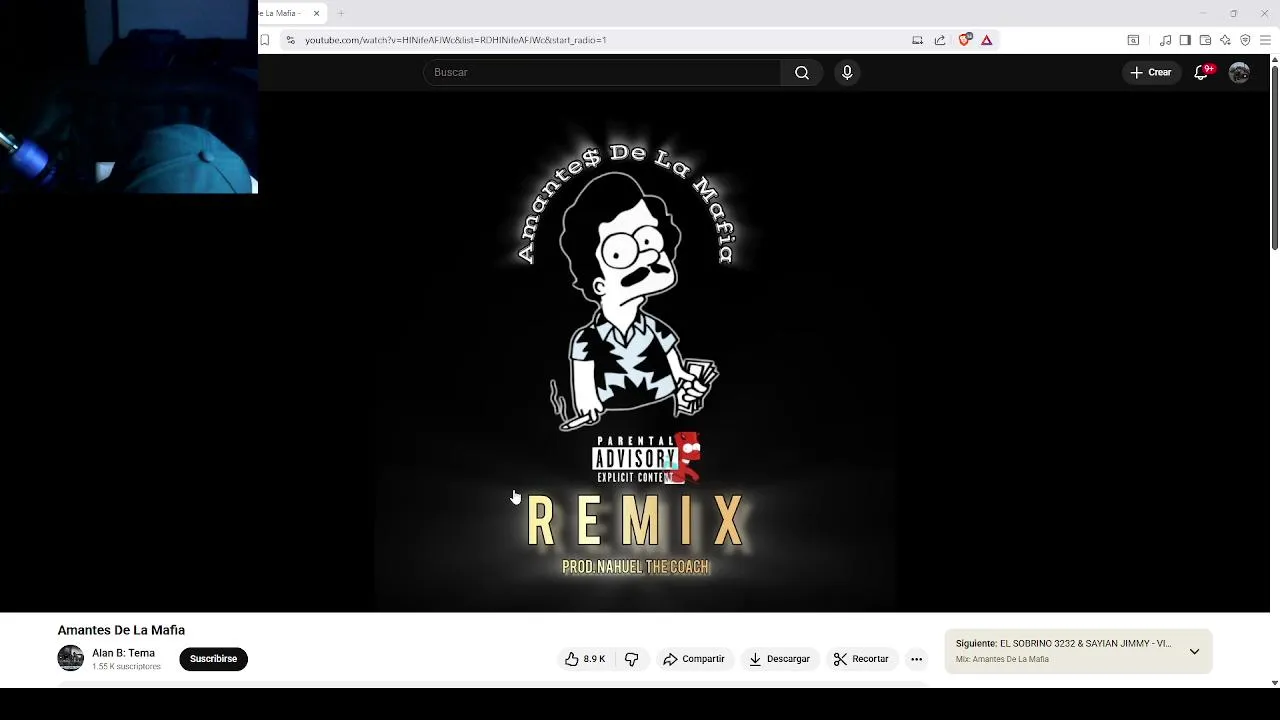This screenshot has height=720, width=1280.
Task: Click the tab search icon in toolbar
Action: tap(1133, 40)
